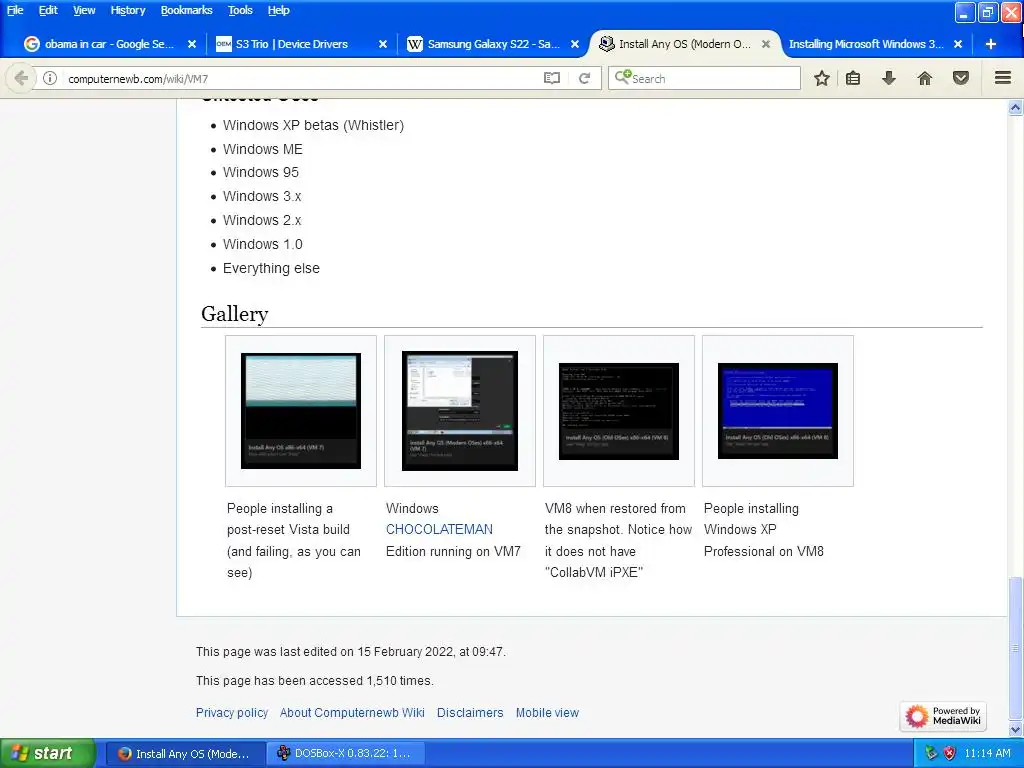Open the Disclaimers link
The height and width of the screenshot is (768, 1024).
[x=470, y=712]
